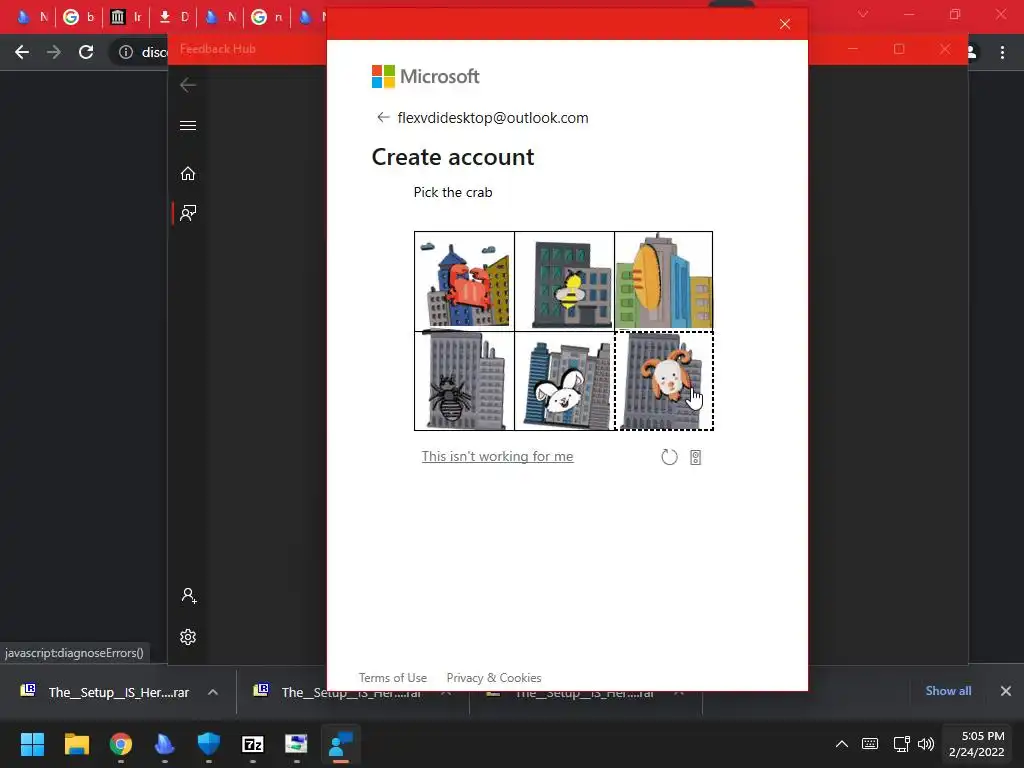The width and height of the screenshot is (1024, 768).
Task: Open the monitor app icon on taskbar
Action: click(296, 744)
